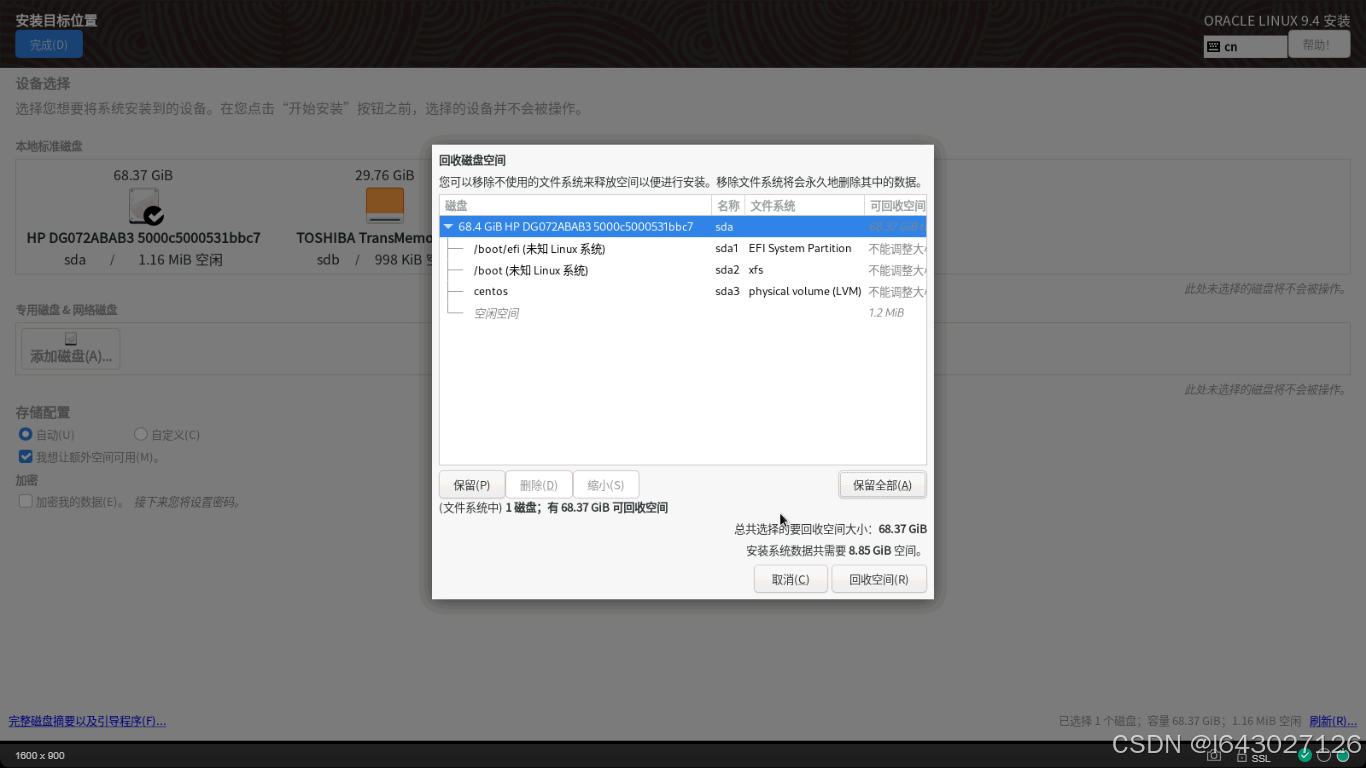Click the sda2 name cell
Viewport: 1366px width, 768px height.
click(727, 270)
